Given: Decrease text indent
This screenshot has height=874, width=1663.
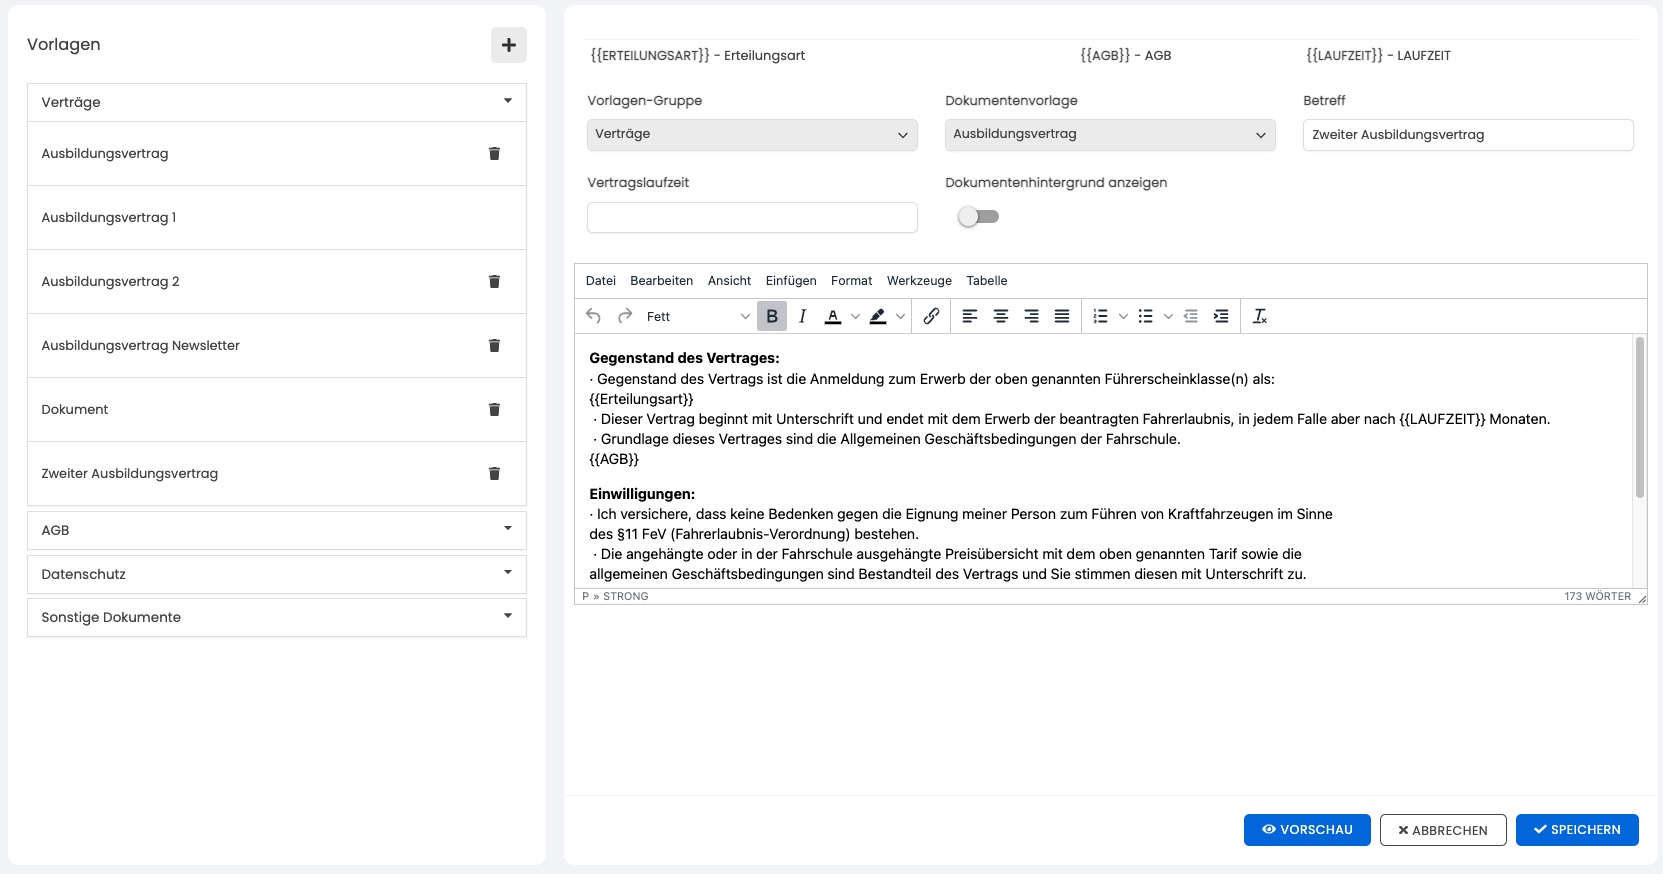Looking at the screenshot, I should 1191,316.
